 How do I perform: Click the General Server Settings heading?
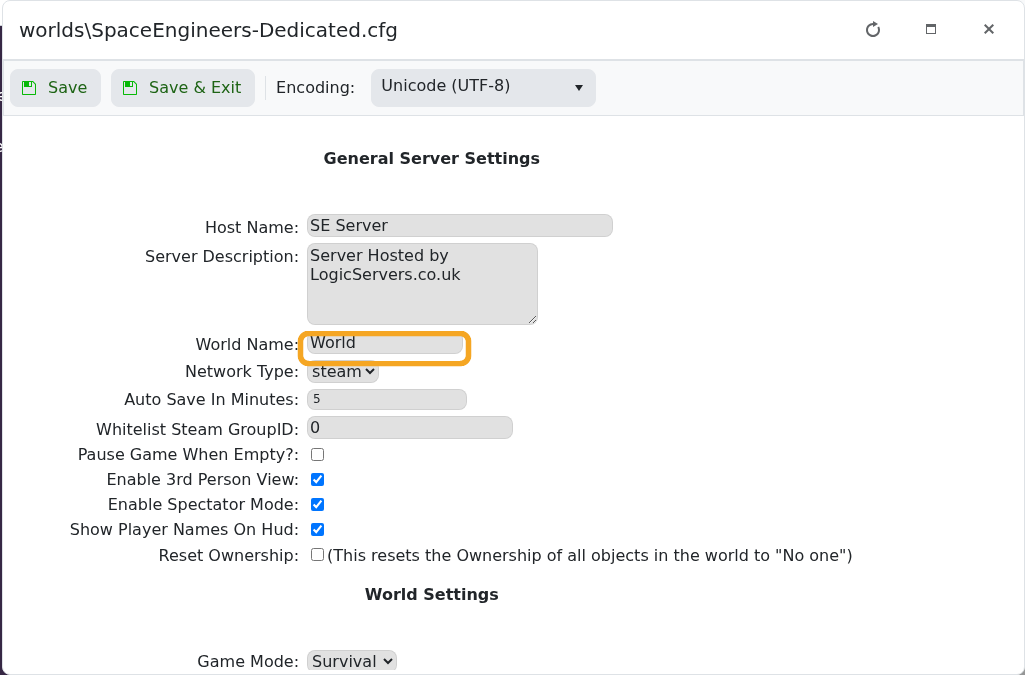click(431, 159)
